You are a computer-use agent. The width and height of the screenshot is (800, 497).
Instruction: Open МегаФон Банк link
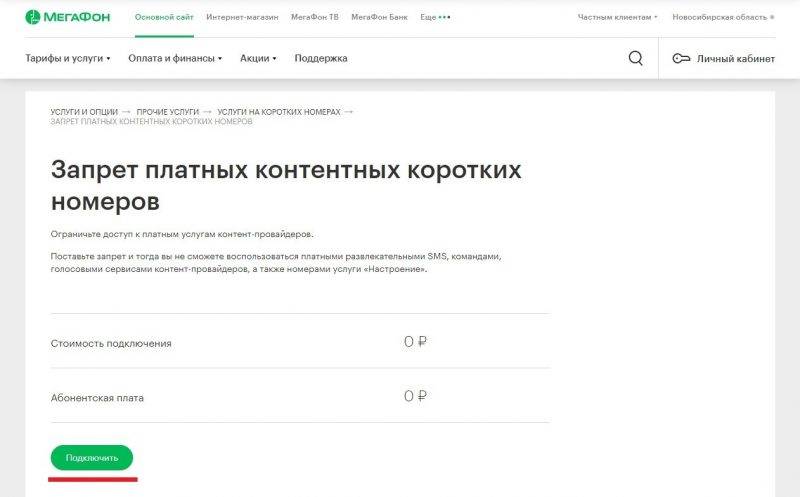point(380,17)
